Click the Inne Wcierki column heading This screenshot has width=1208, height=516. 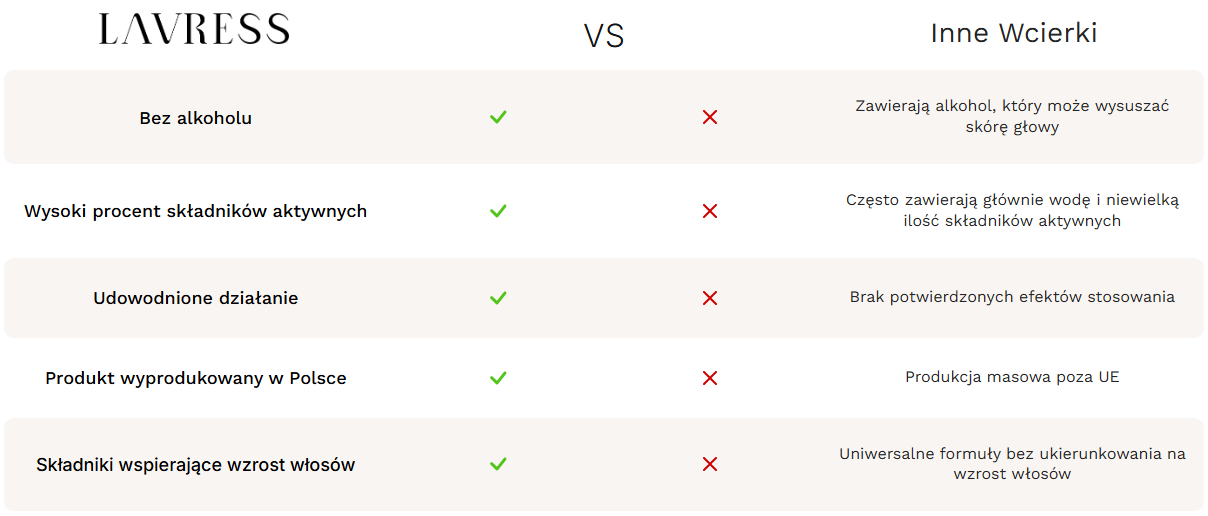tap(1013, 33)
